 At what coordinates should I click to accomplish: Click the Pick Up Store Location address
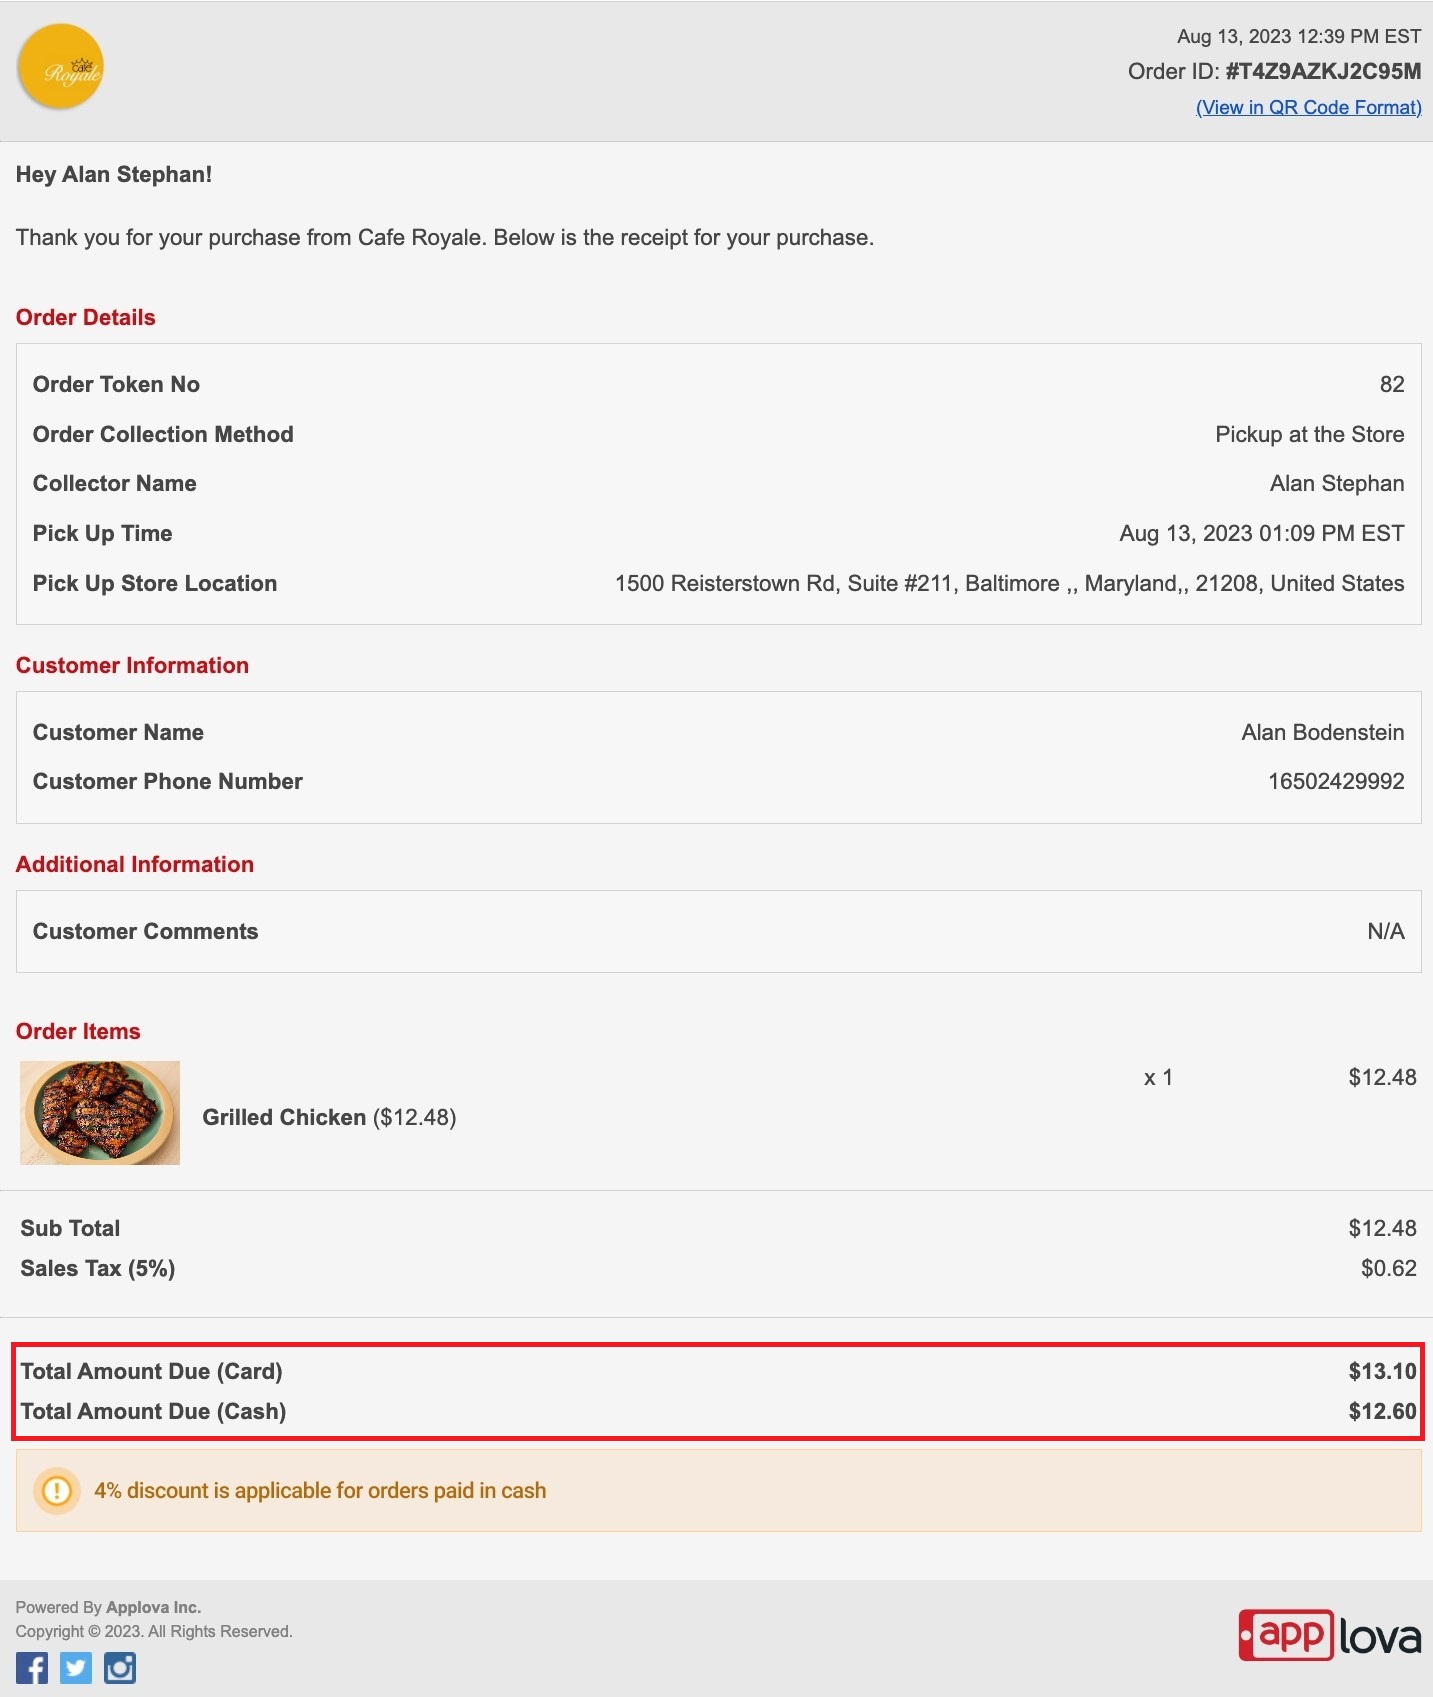click(x=1009, y=583)
